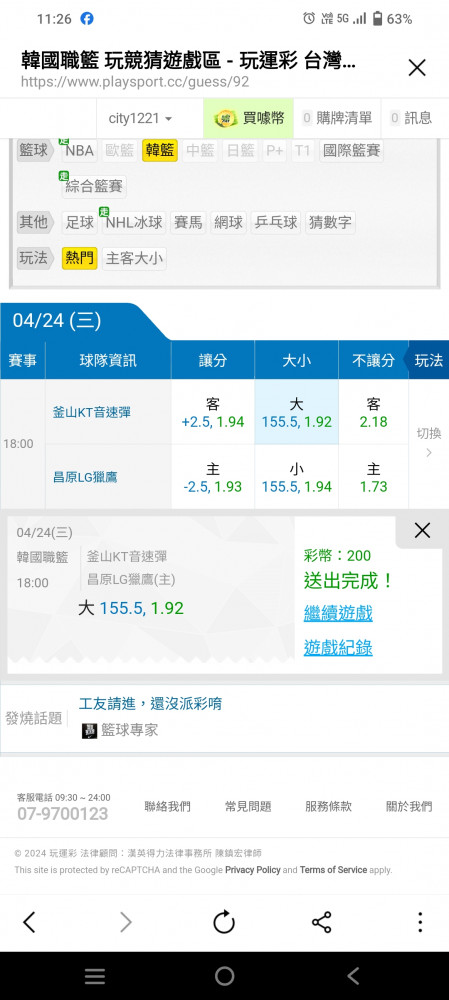
Task: Collapse the 玩法 column arrow tab
Action: click(426, 360)
